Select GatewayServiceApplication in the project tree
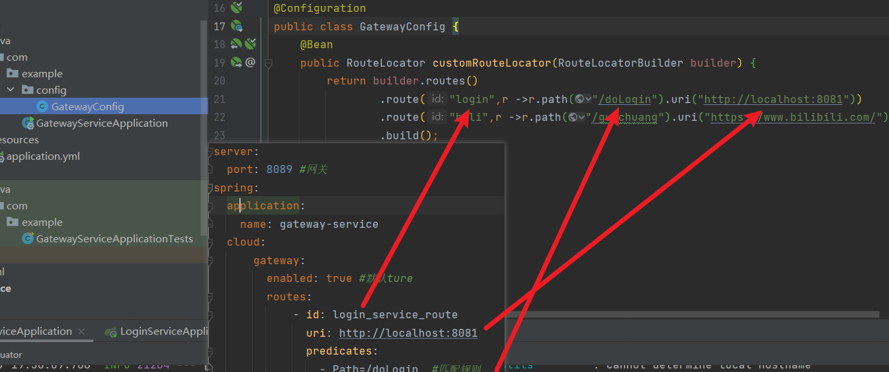 102,123
